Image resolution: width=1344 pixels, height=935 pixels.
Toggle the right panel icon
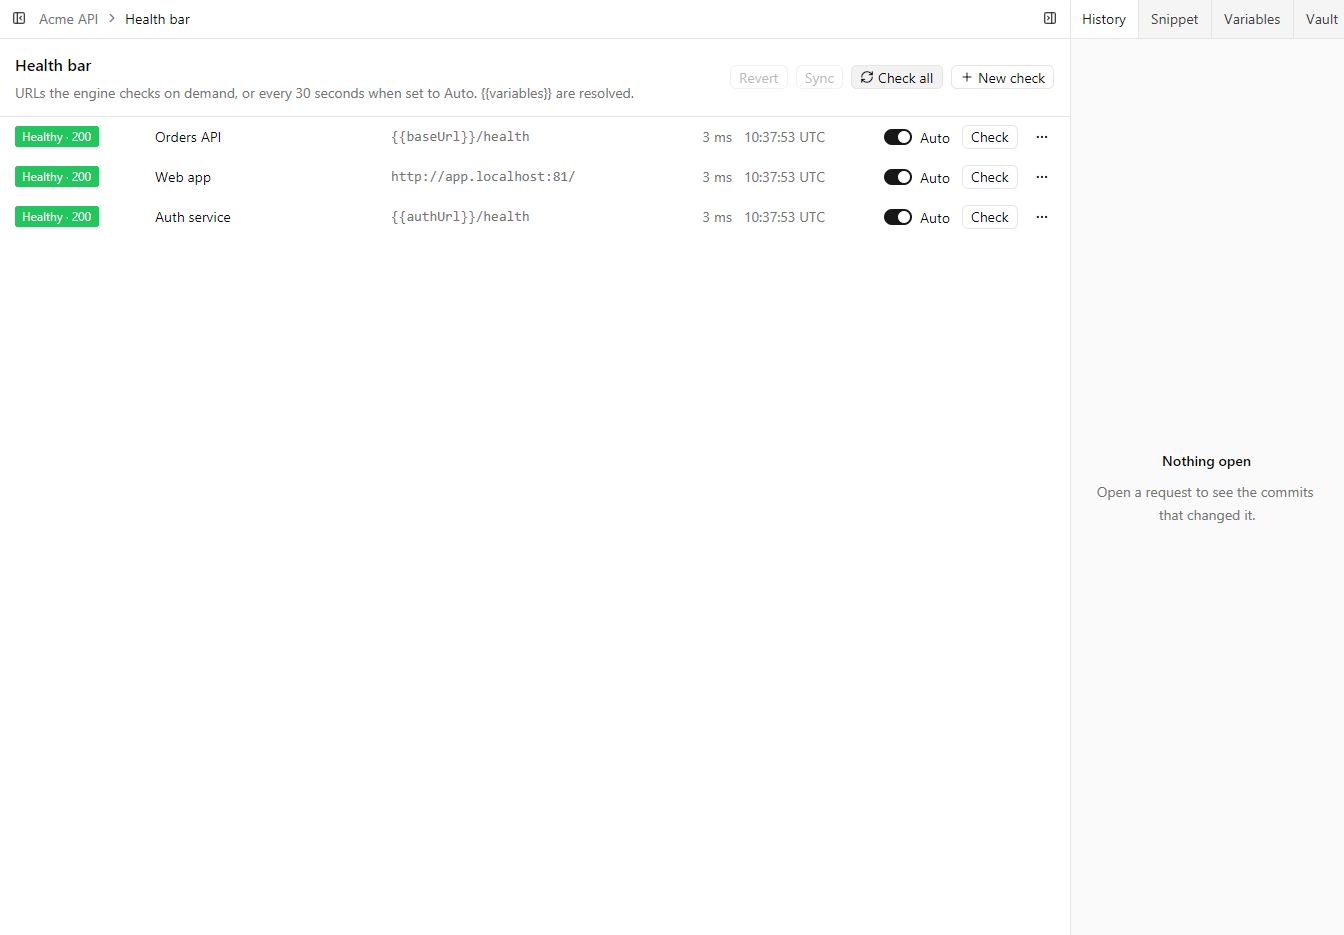coord(1050,18)
